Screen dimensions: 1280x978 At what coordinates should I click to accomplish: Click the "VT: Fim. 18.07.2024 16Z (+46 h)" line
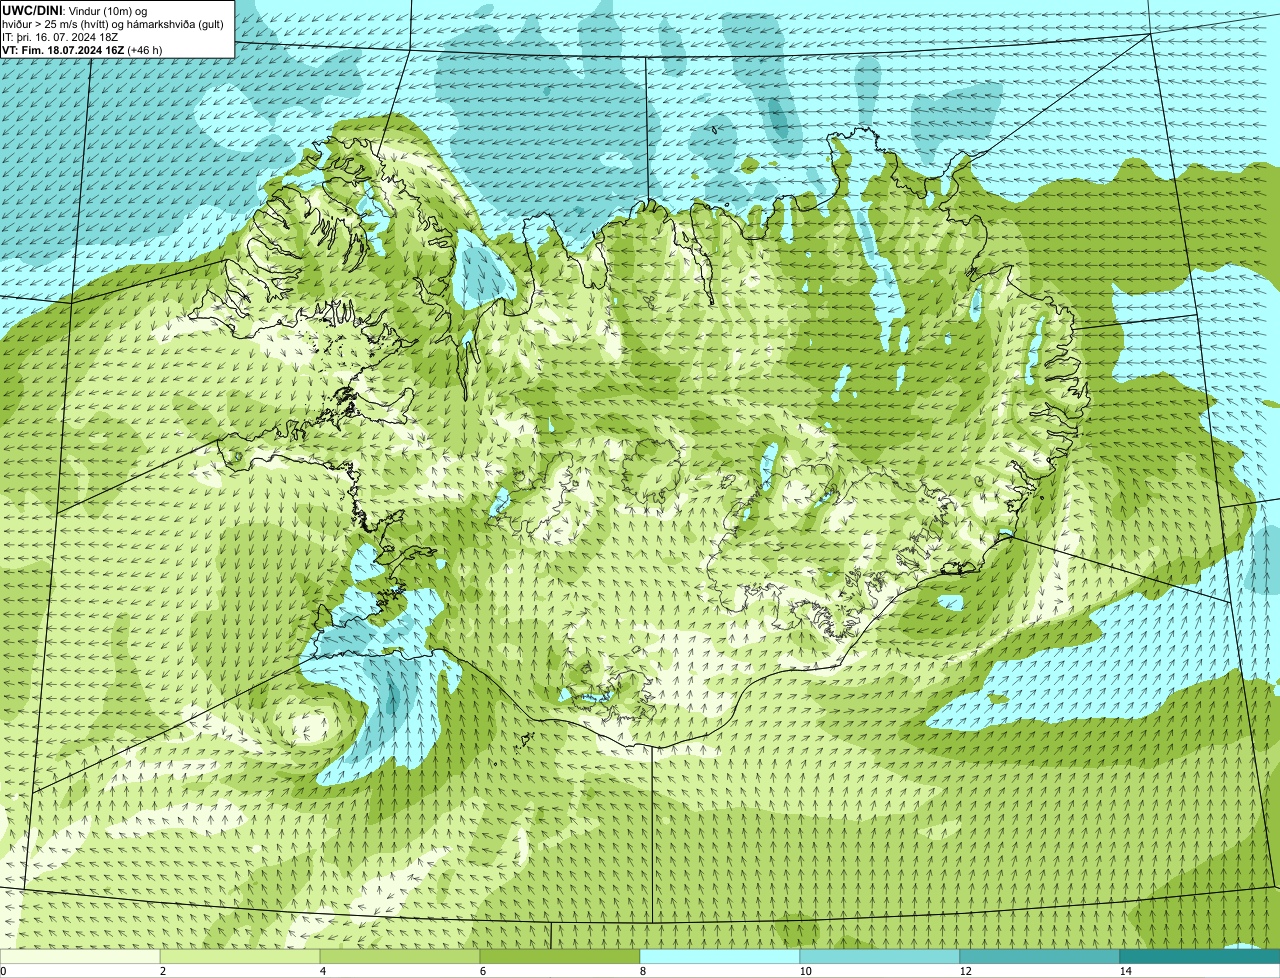tap(82, 49)
